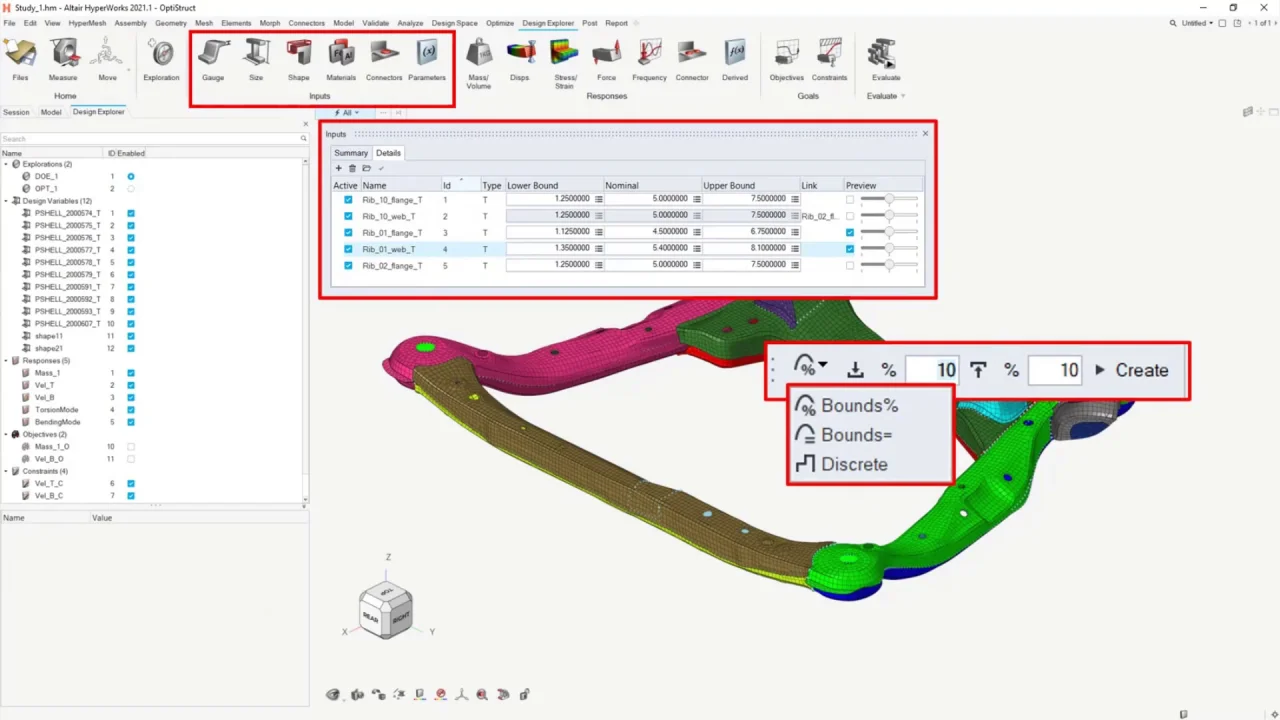This screenshot has height=720, width=1280.
Task: Disable Preview for Rib_01_flange_T
Action: [850, 233]
